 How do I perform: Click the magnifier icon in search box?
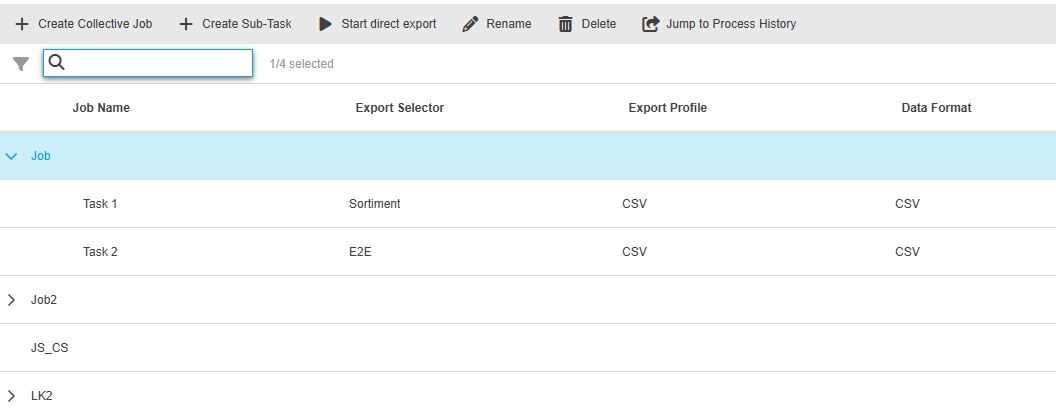[x=57, y=63]
